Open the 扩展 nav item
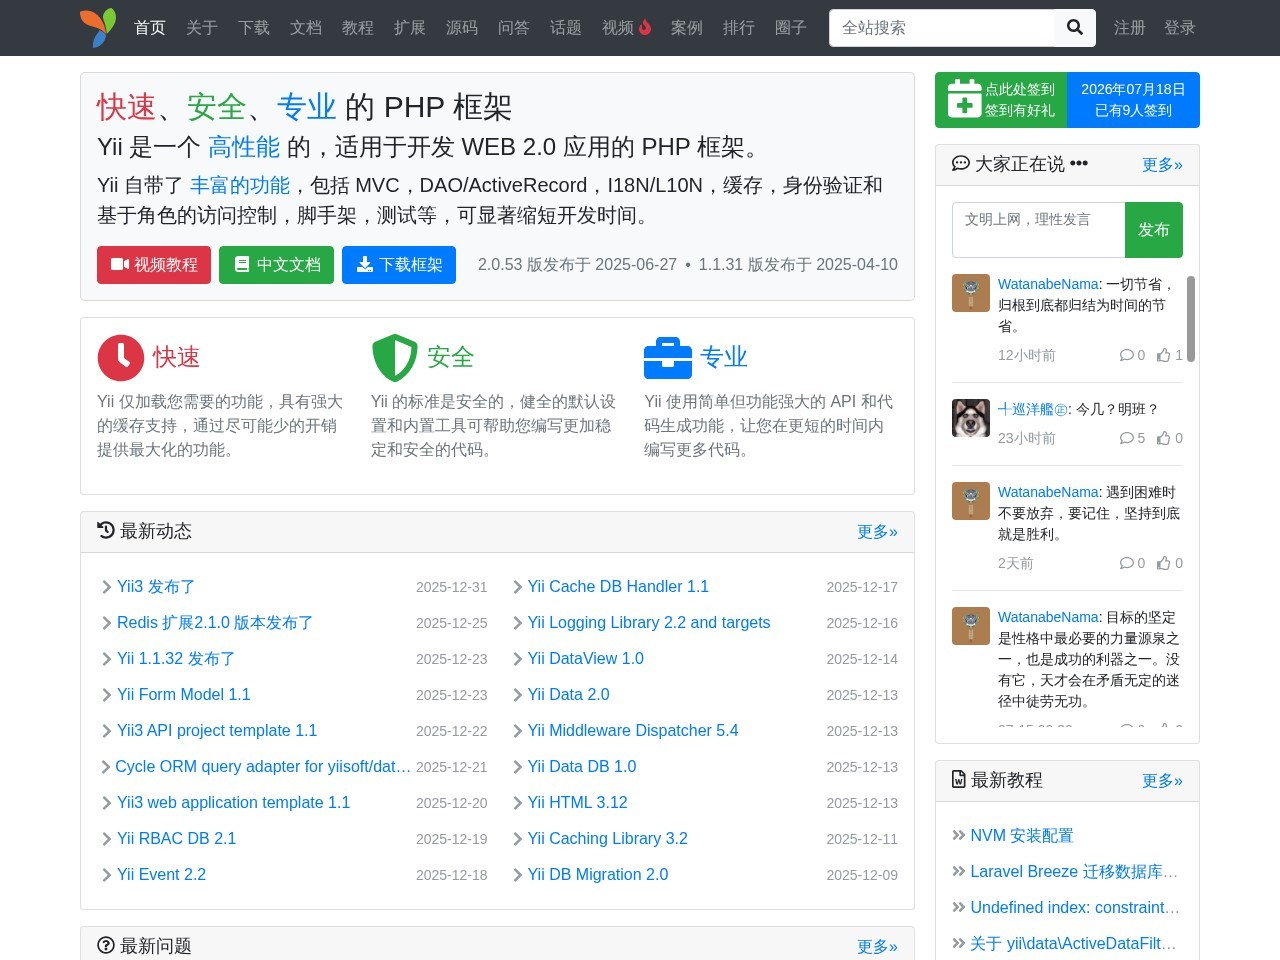Image resolution: width=1280 pixels, height=960 pixels. (x=410, y=28)
